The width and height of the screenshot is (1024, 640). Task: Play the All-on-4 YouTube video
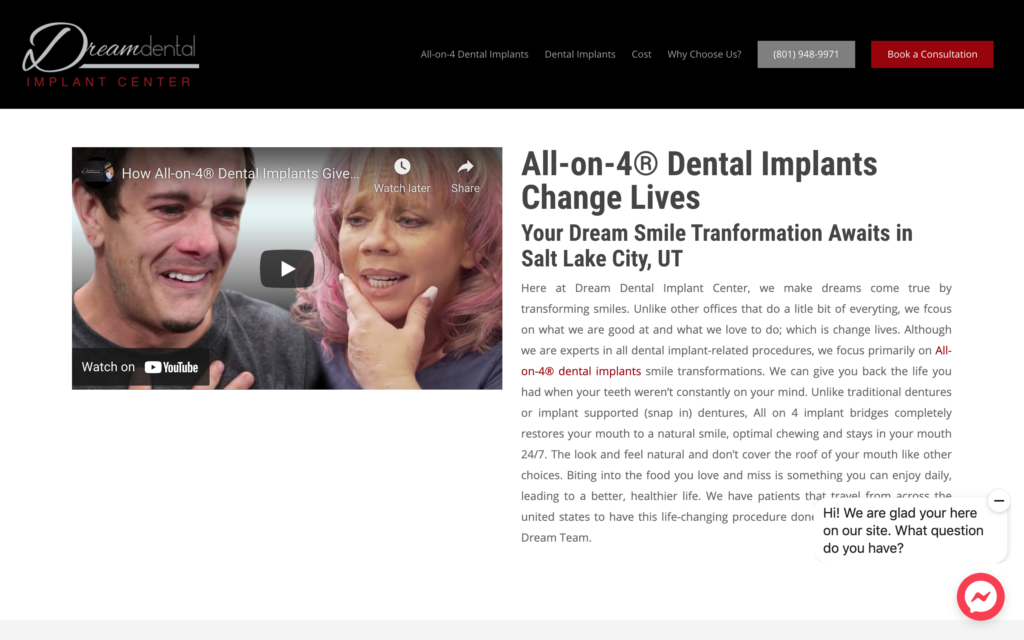tap(287, 268)
